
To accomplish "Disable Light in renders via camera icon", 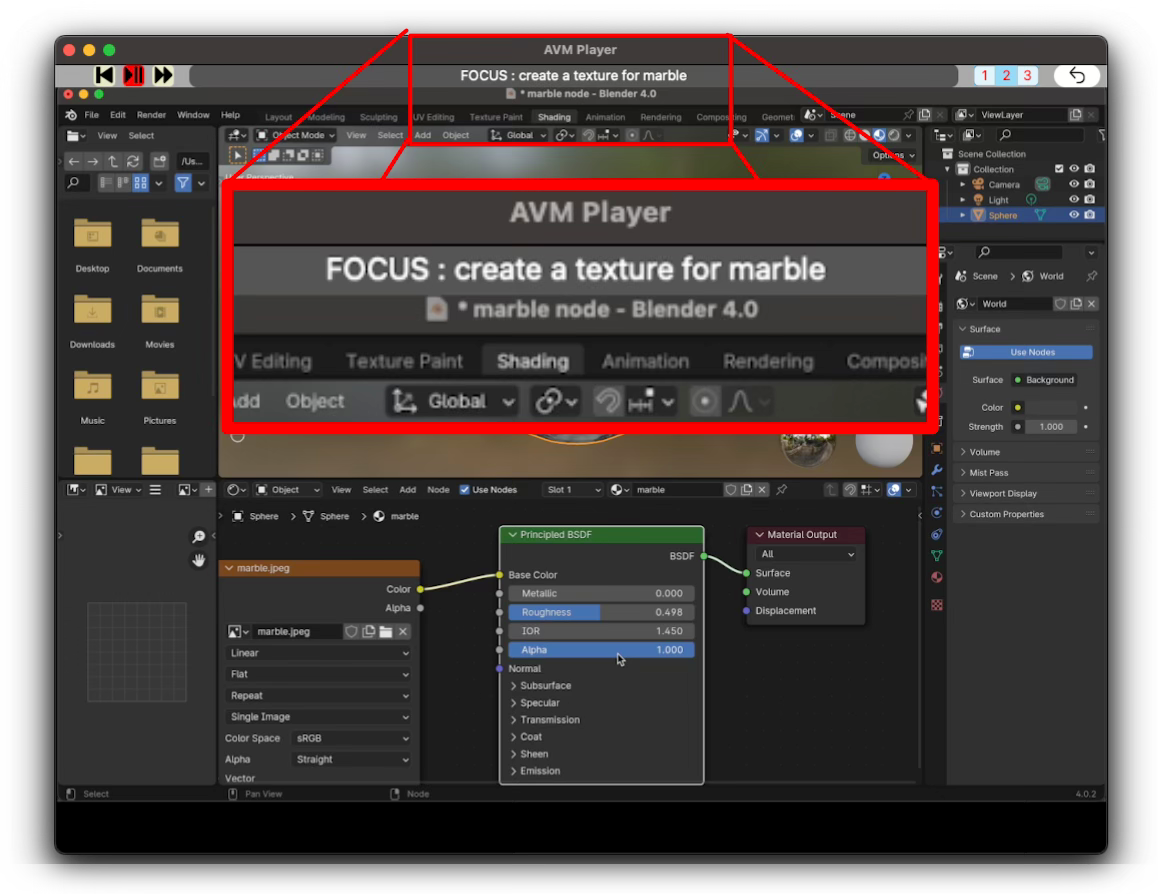I will tap(1089, 200).
